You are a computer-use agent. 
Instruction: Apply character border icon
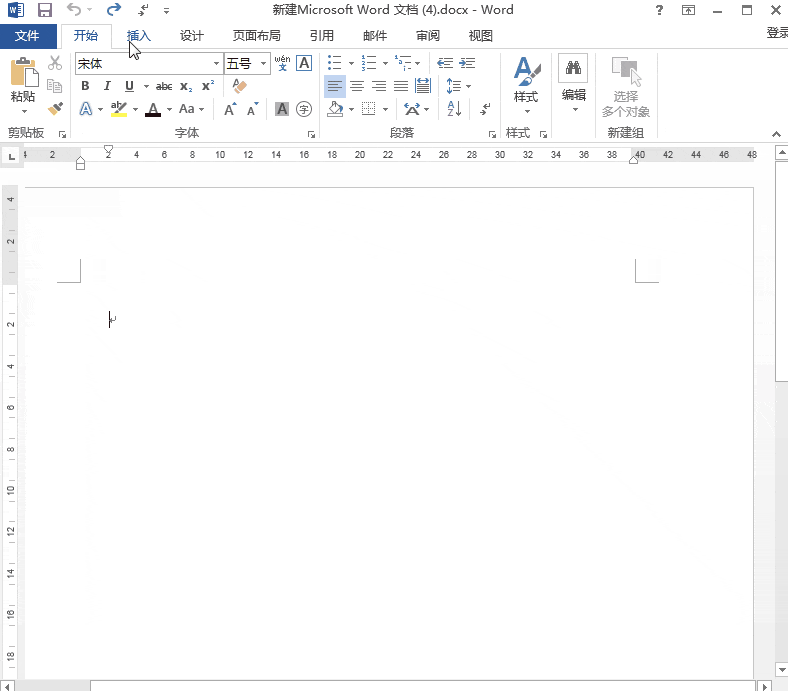(304, 63)
